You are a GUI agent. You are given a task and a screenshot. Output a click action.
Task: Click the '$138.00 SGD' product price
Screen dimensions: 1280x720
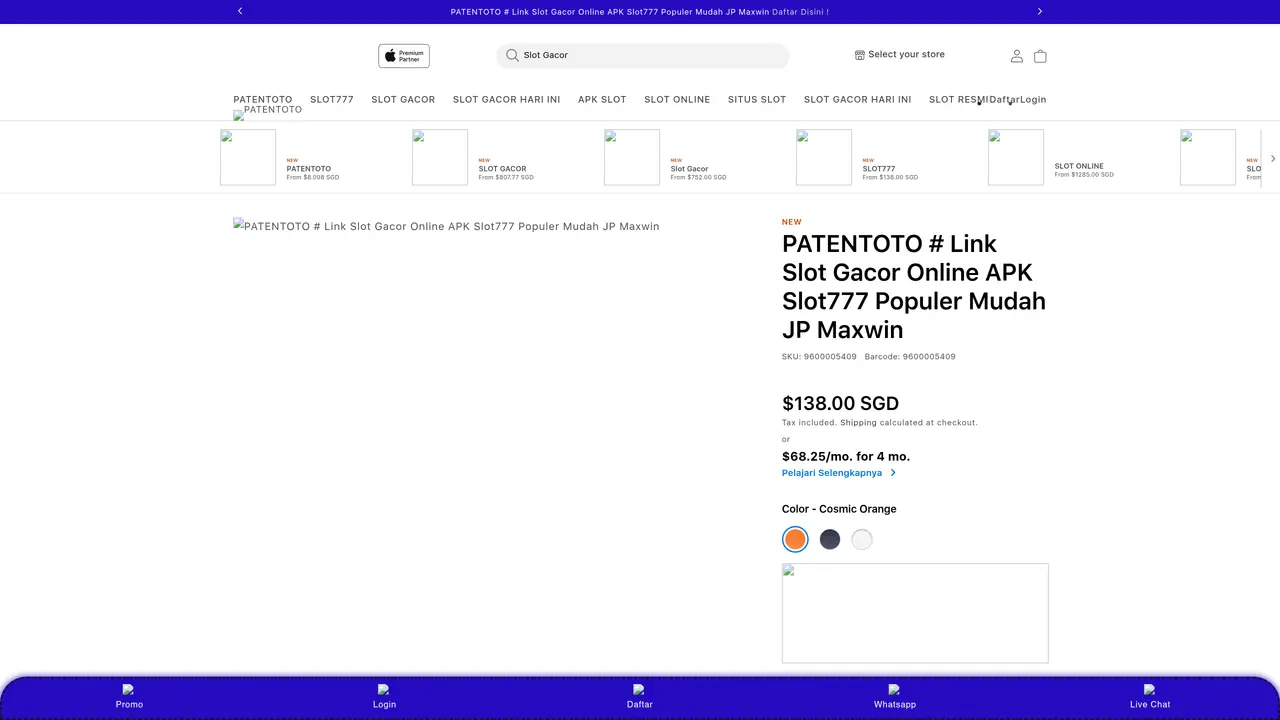[x=840, y=403]
